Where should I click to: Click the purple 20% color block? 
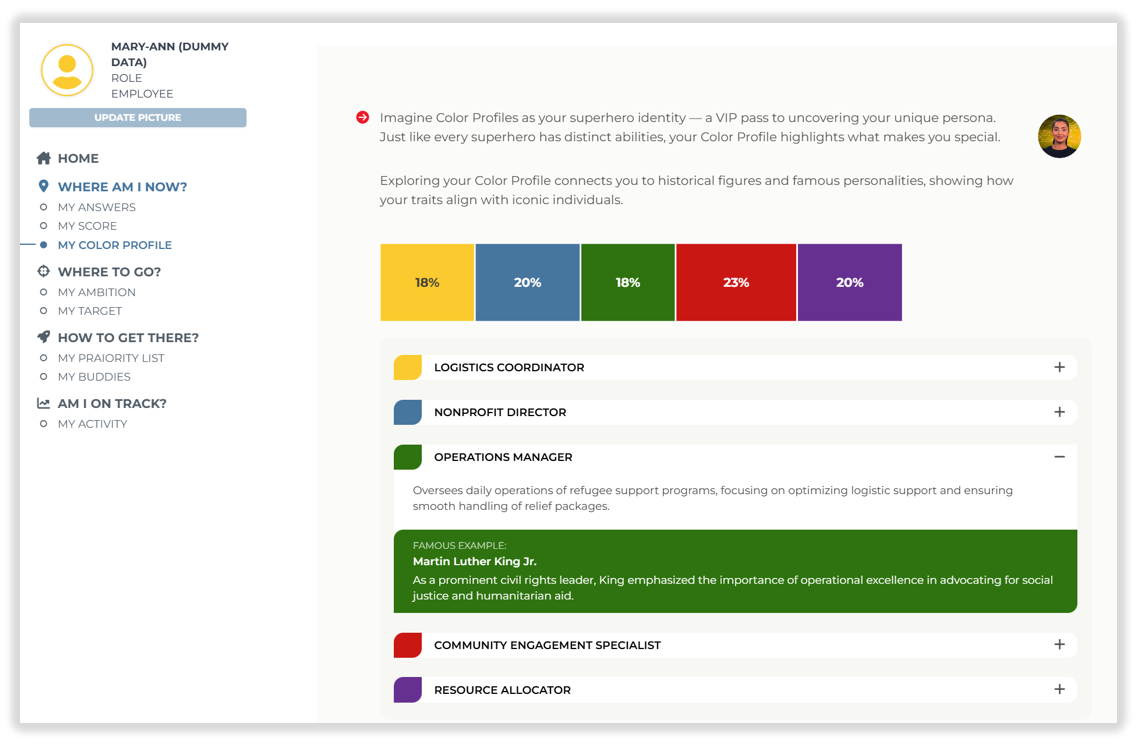(850, 282)
